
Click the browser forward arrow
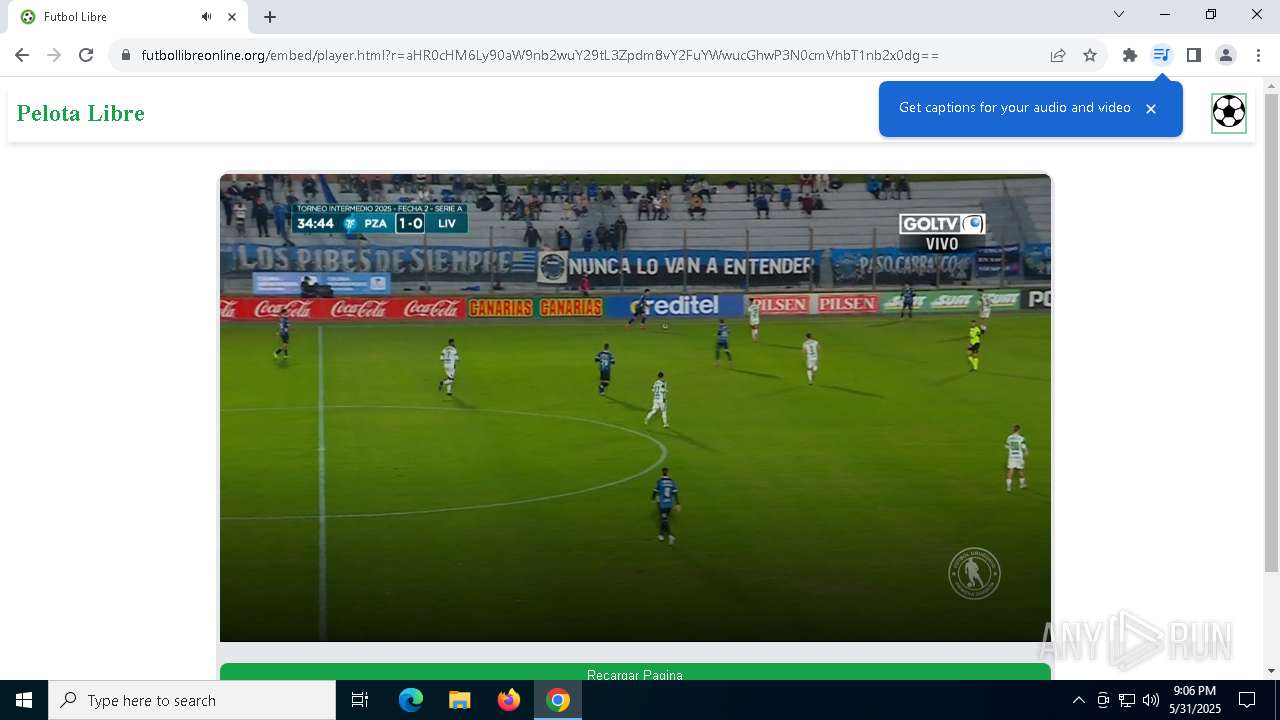pyautogui.click(x=54, y=55)
